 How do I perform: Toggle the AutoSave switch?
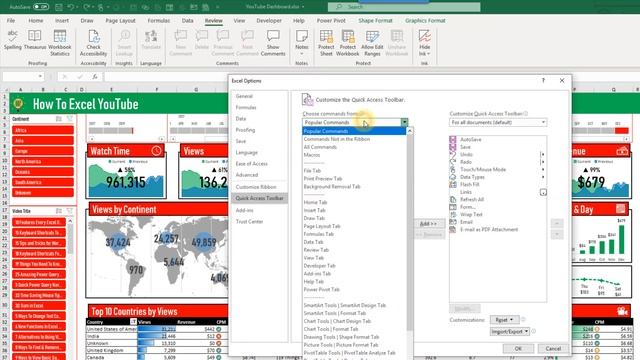(x=41, y=7)
